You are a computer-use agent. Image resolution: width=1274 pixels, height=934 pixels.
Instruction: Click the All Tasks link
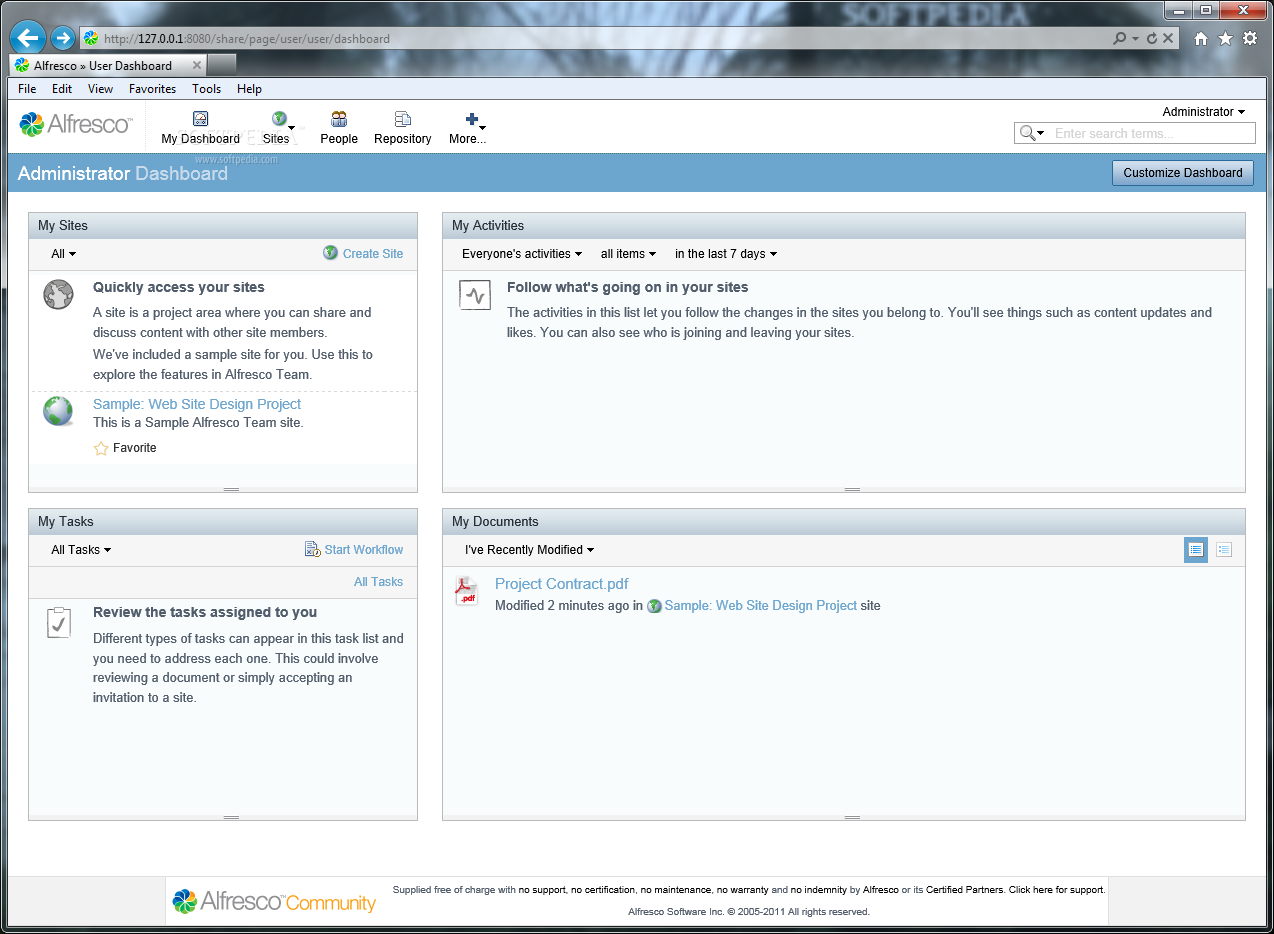[378, 582]
